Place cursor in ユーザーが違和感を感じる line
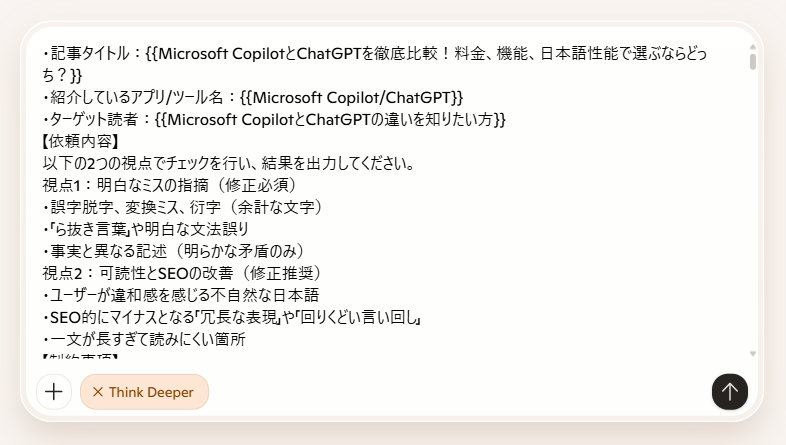786x445 pixels. [181, 296]
